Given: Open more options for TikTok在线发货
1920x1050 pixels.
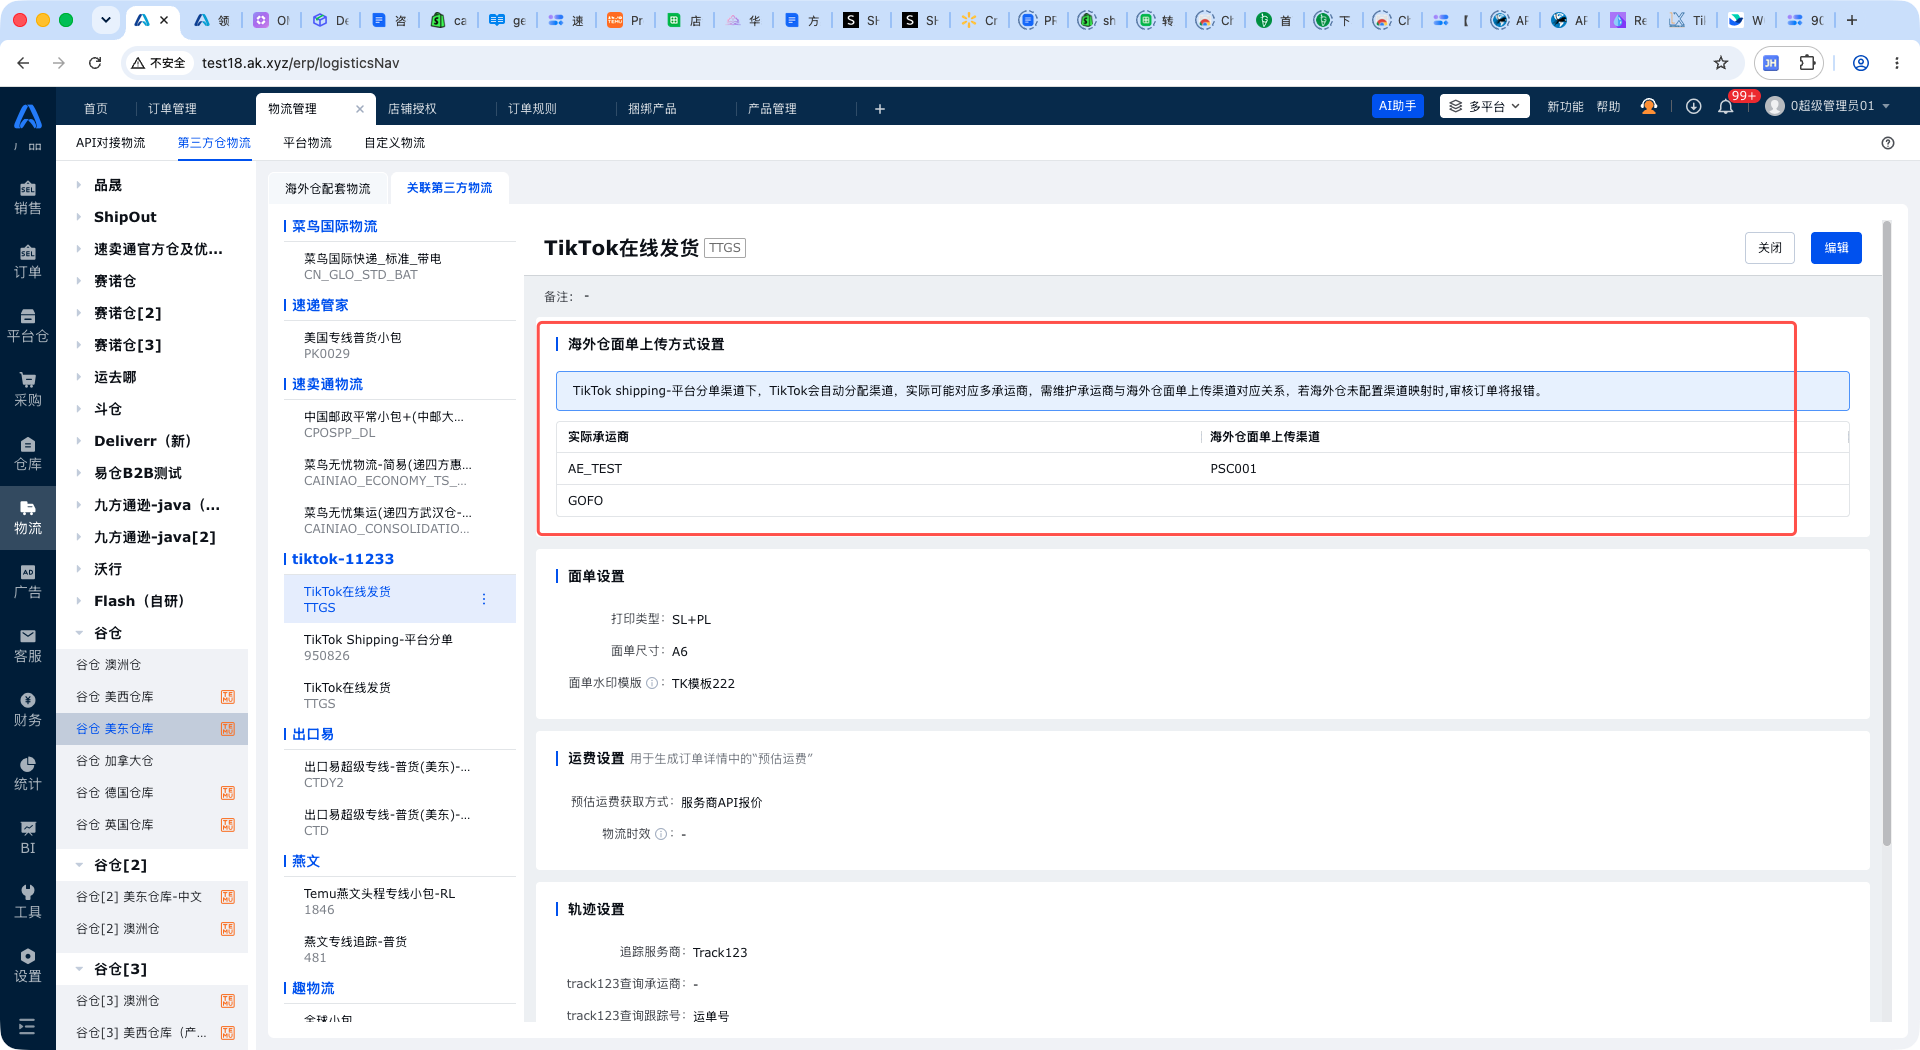Looking at the screenshot, I should 484,599.
